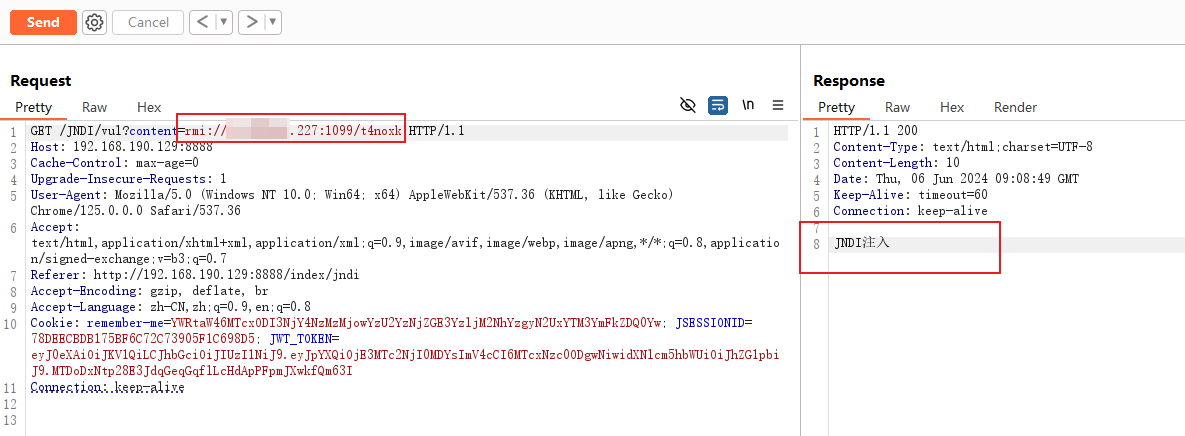Click the Accept-Encoding: gzip, deflate, br line
The image size is (1185, 436).
(x=149, y=291)
